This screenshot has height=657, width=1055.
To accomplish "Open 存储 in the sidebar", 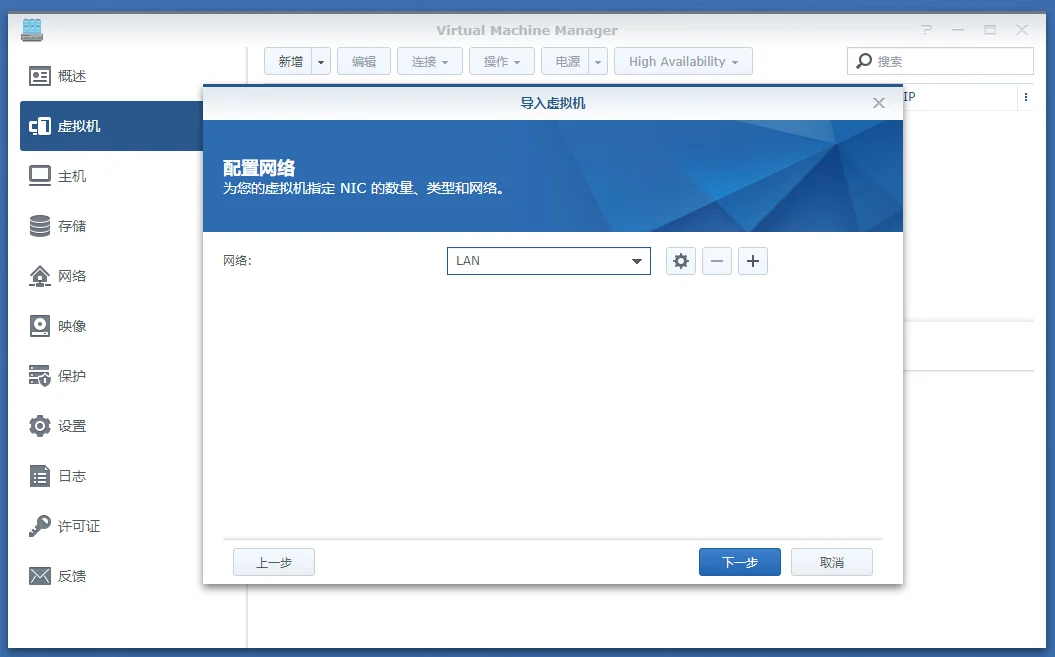I will [x=111, y=226].
